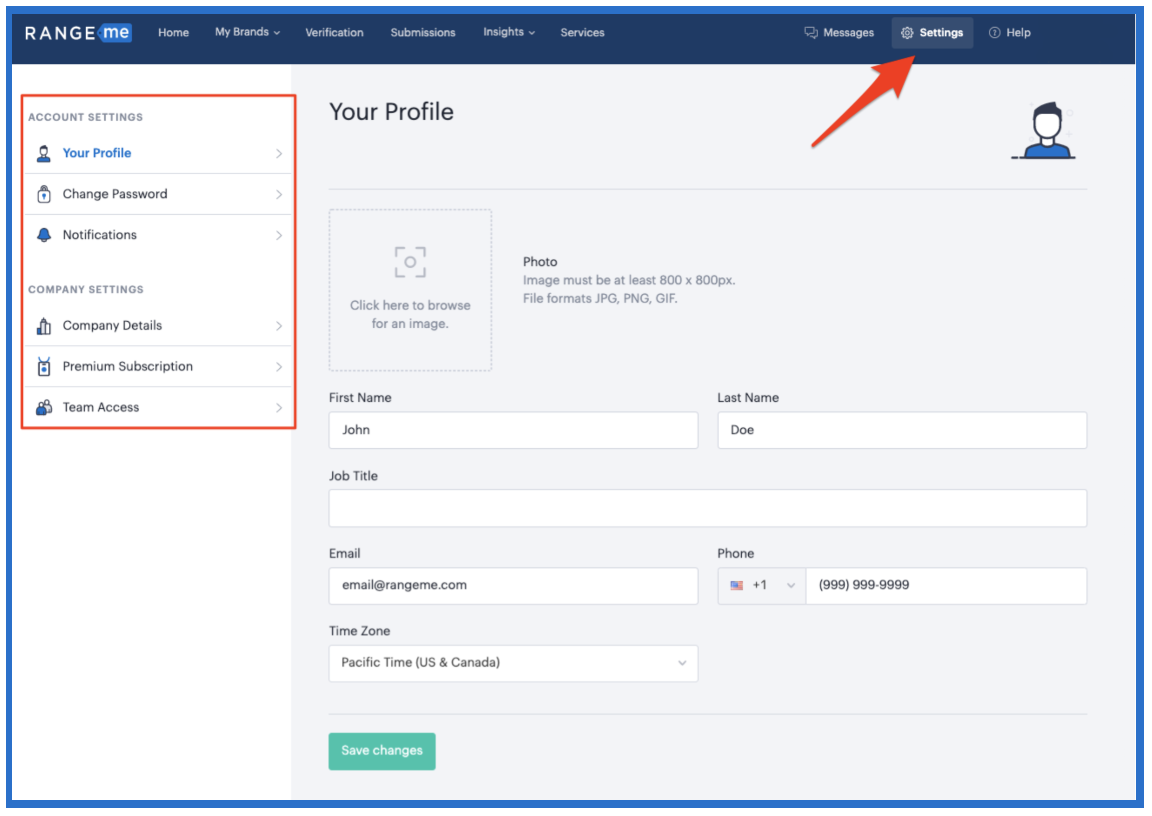Click the Help question mark icon
The width and height of the screenshot is (1152, 816).
[995, 32]
